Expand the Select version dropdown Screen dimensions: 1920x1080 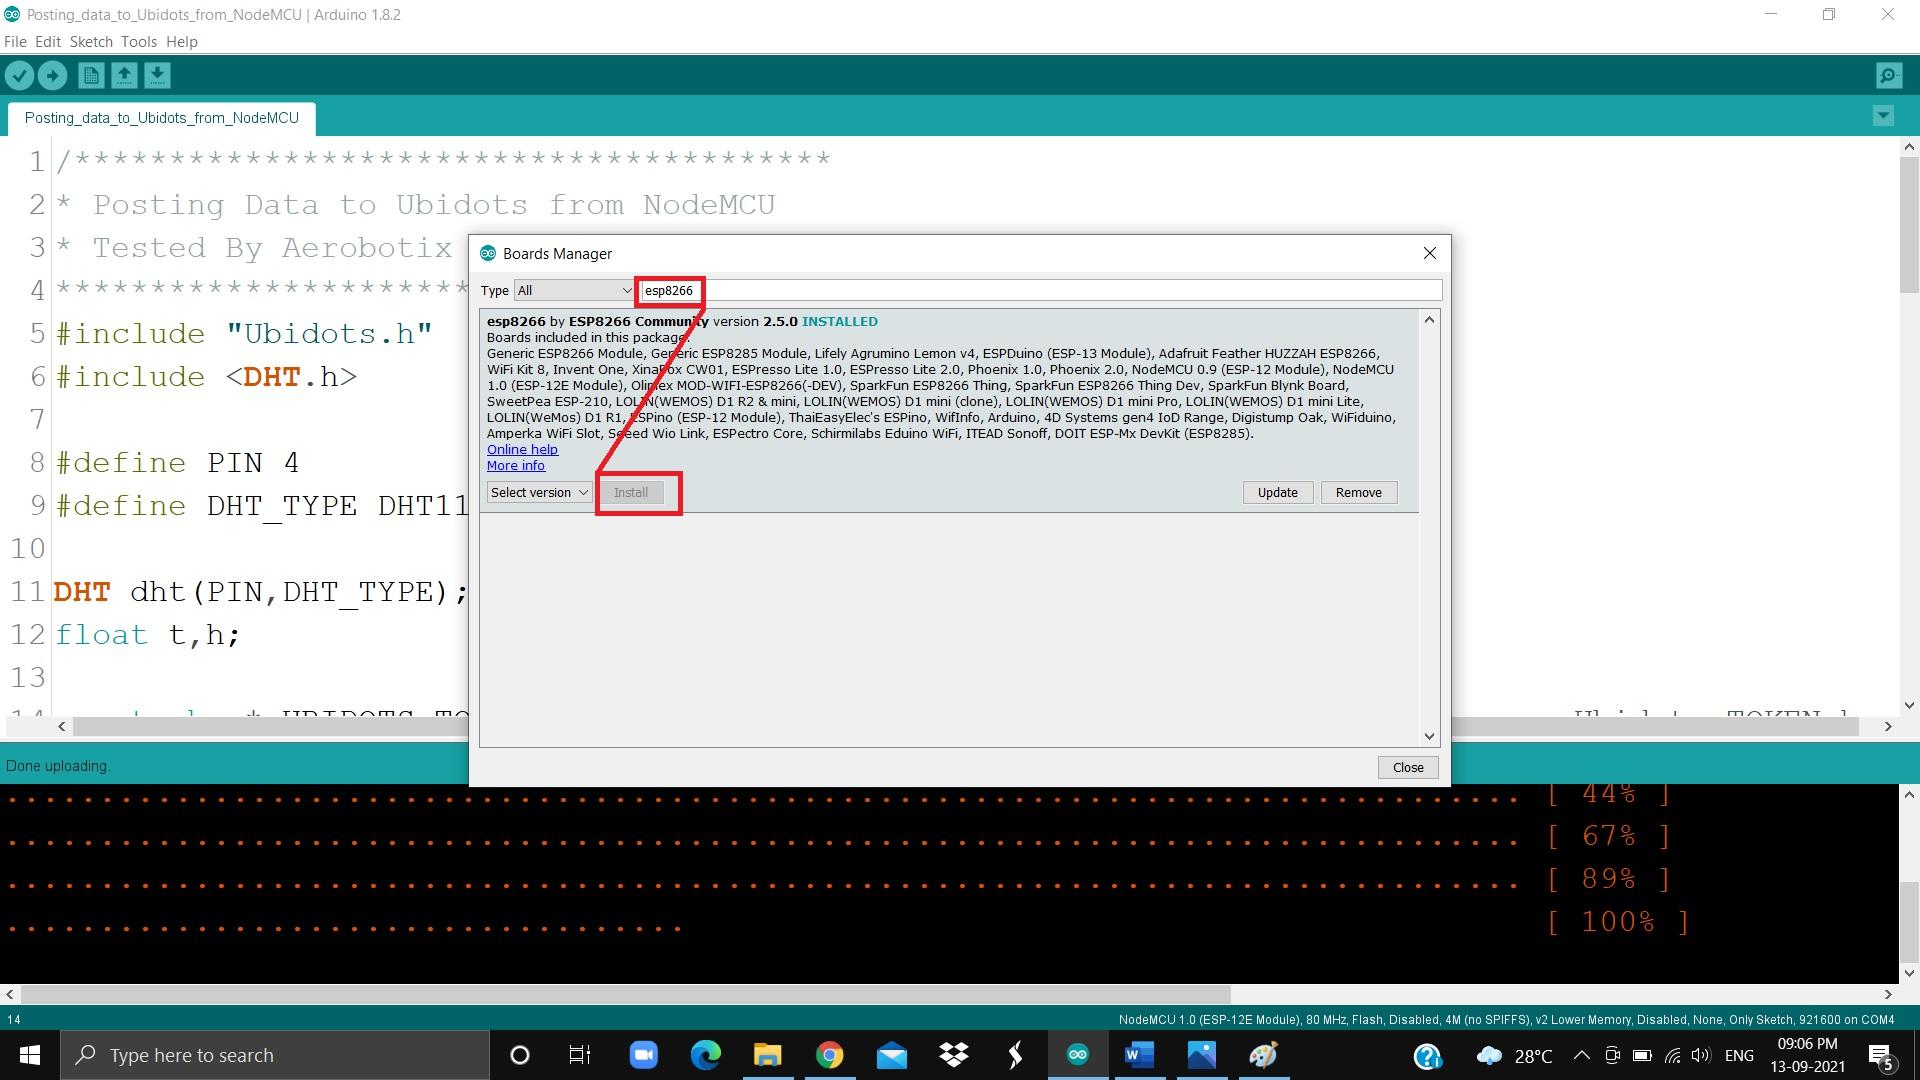539,493
